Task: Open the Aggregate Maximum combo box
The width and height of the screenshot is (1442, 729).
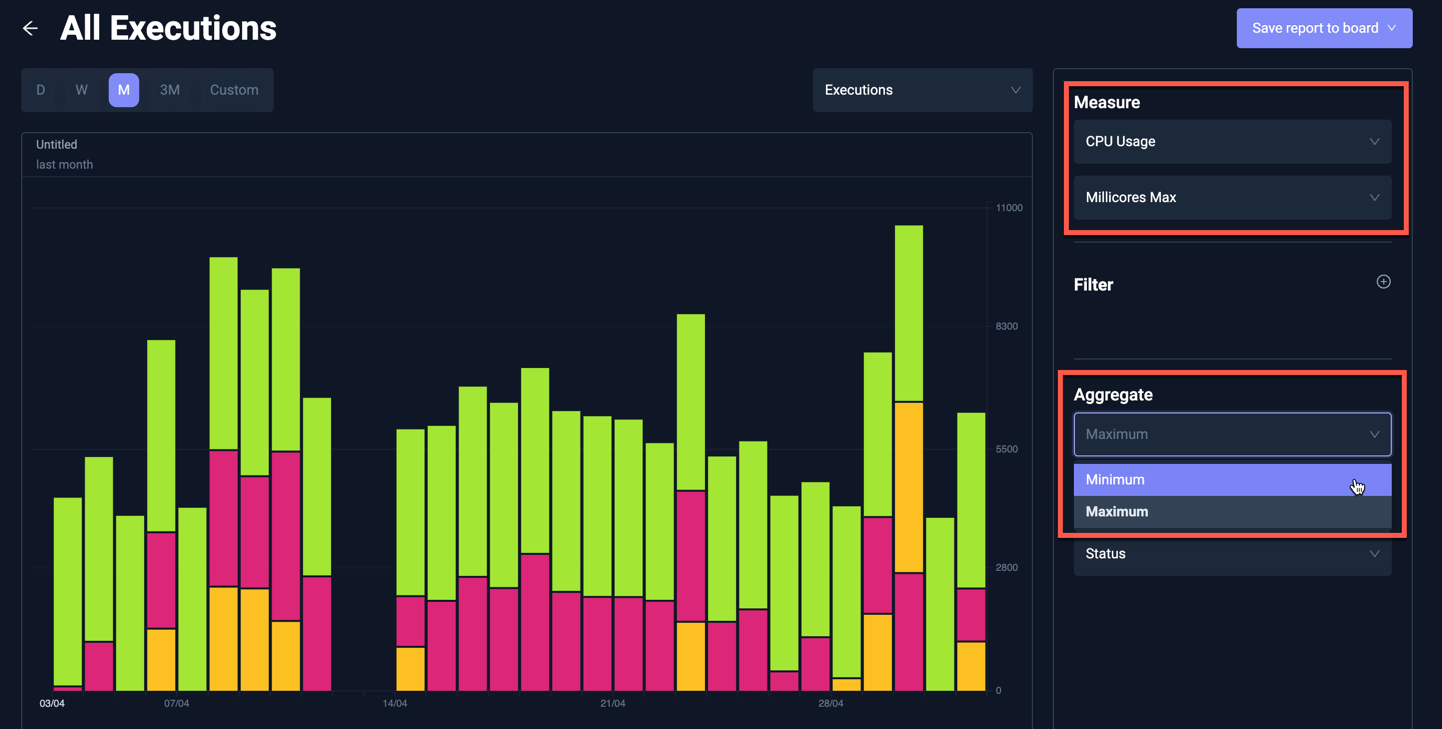Action: coord(1232,433)
